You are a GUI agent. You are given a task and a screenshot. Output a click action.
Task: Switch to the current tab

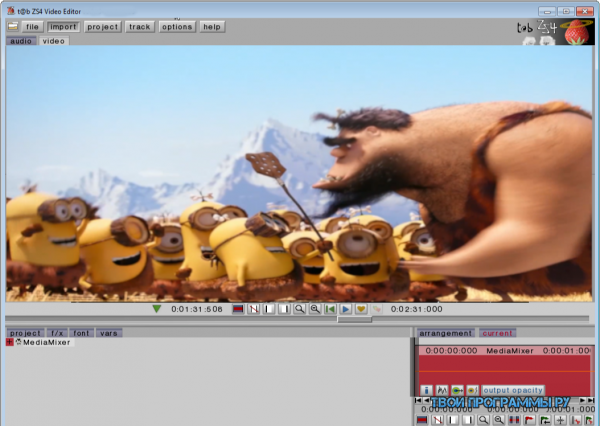[497, 333]
